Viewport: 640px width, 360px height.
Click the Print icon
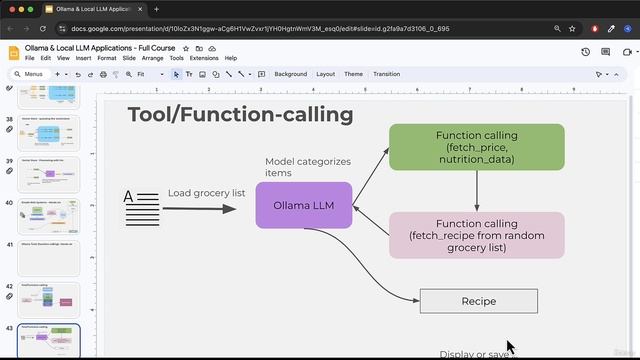click(x=103, y=74)
